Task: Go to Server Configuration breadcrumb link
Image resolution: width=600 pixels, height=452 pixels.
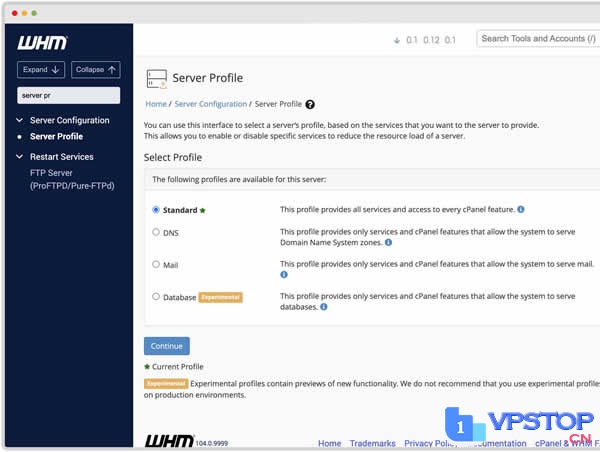Action: (x=210, y=104)
